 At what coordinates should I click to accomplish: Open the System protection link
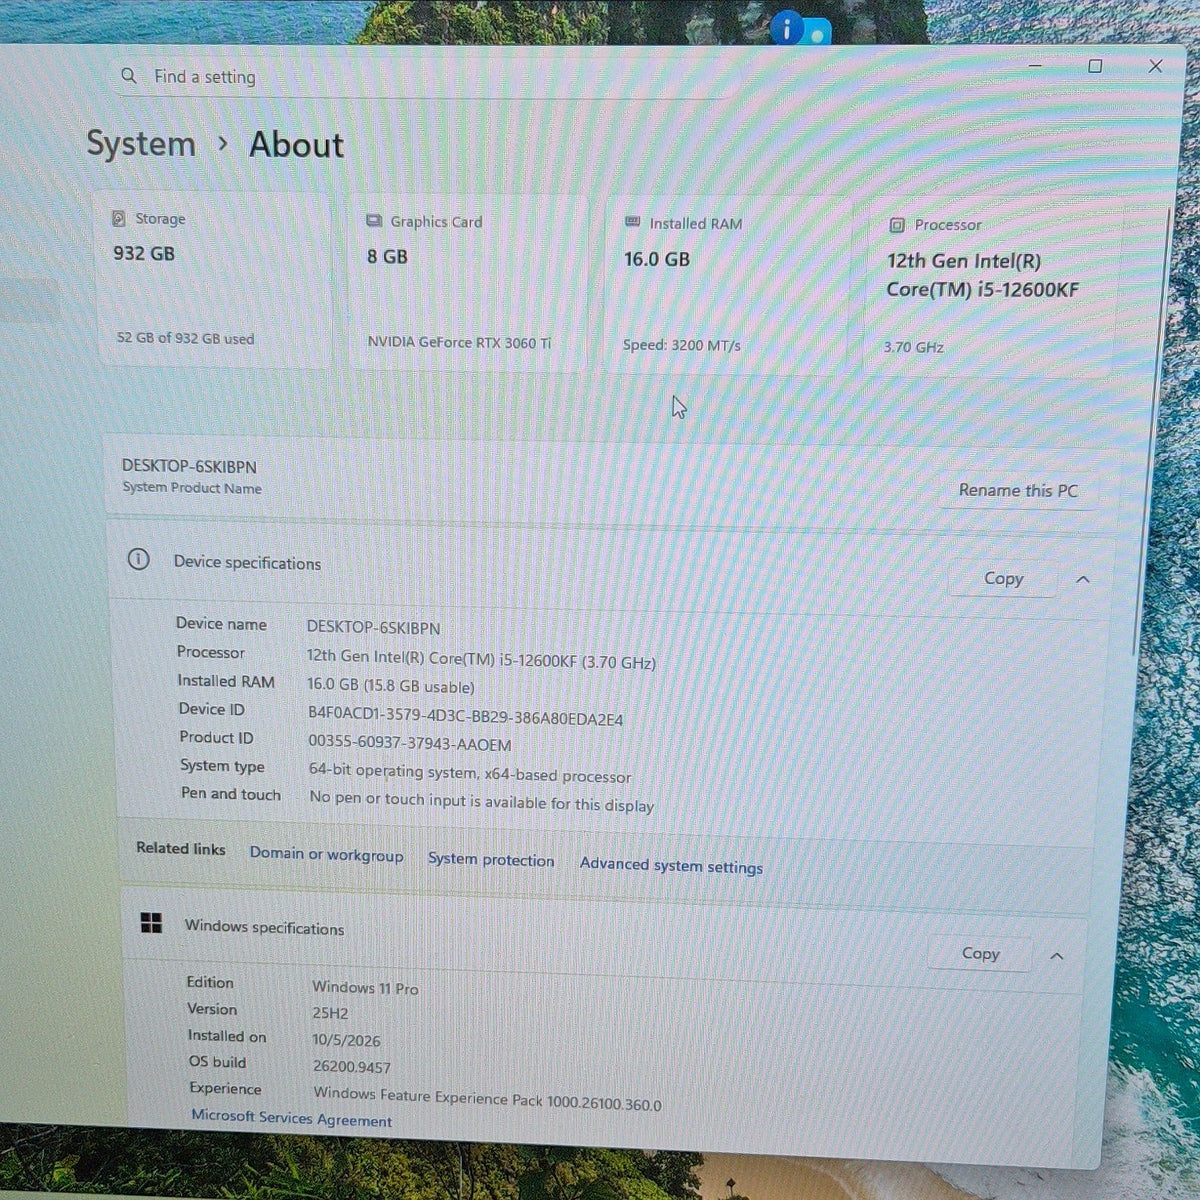[x=491, y=860]
